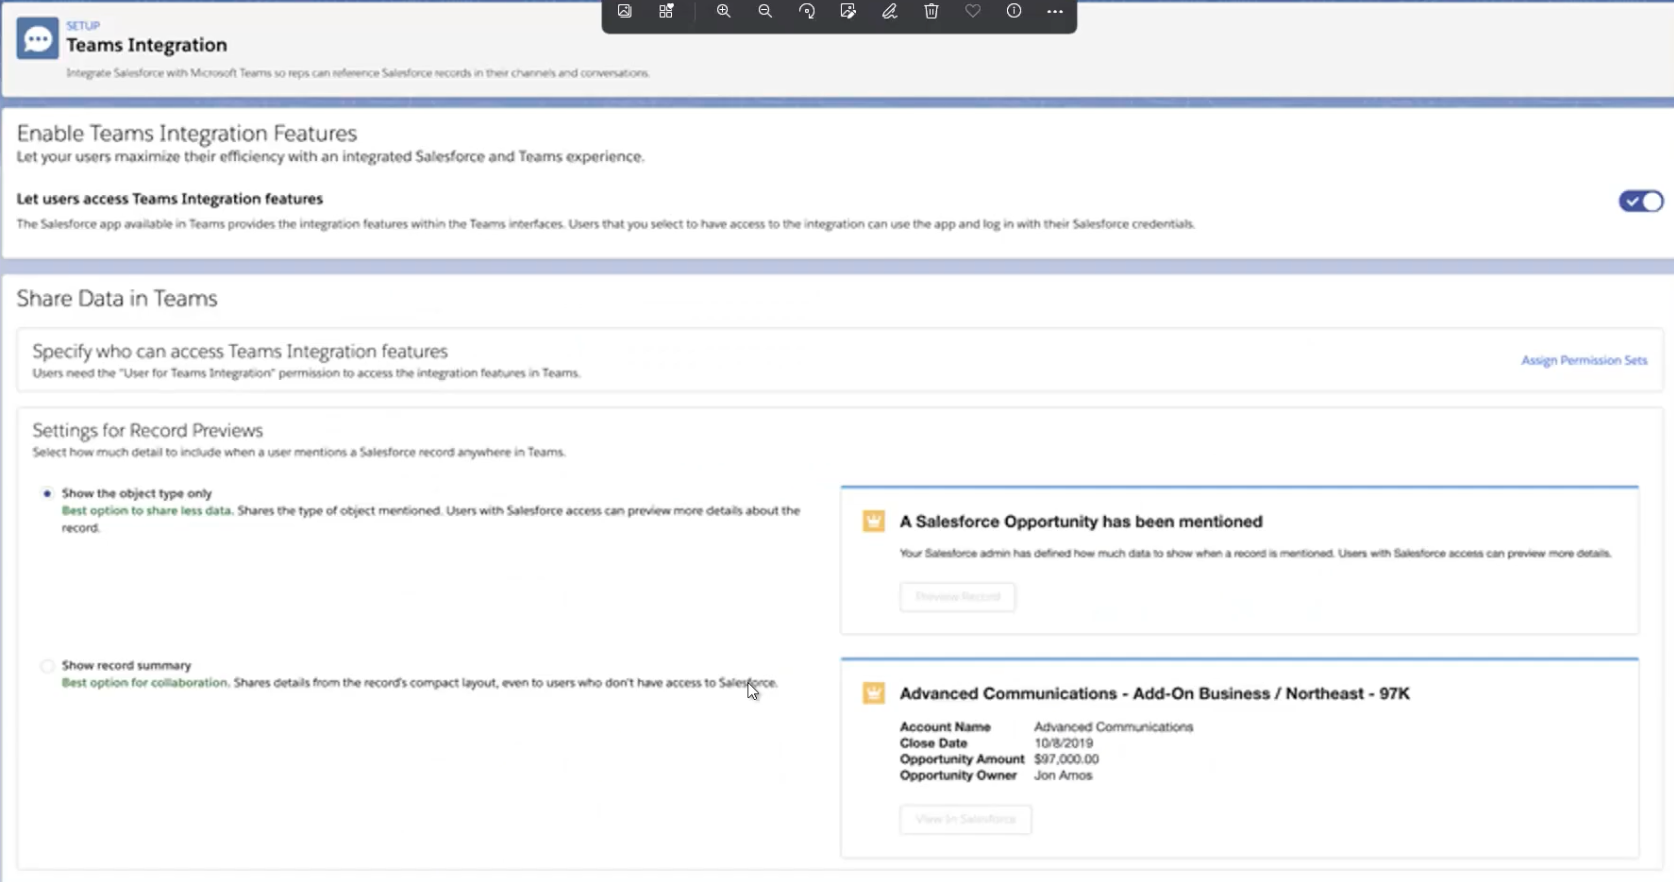This screenshot has width=1674, height=882.
Task: Select the draw pen tool in toolbar
Action: click(889, 11)
